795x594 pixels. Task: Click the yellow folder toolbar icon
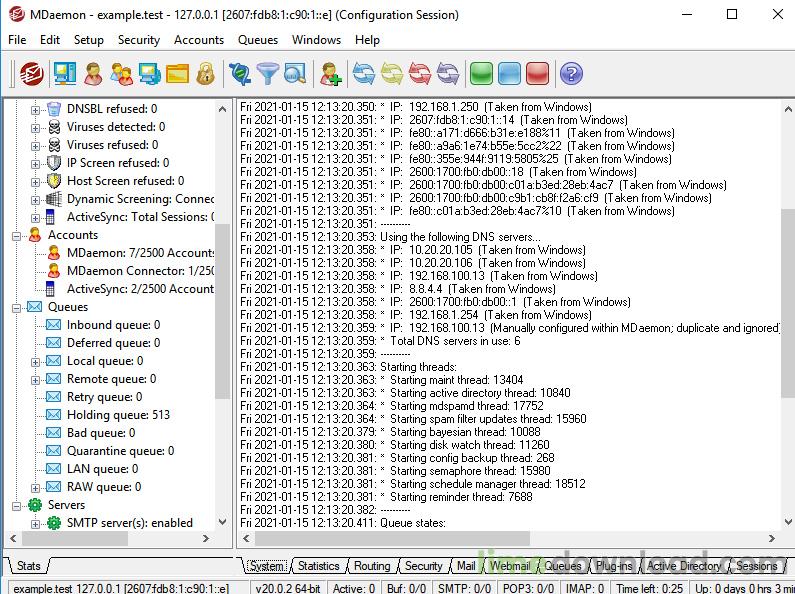[x=177, y=73]
